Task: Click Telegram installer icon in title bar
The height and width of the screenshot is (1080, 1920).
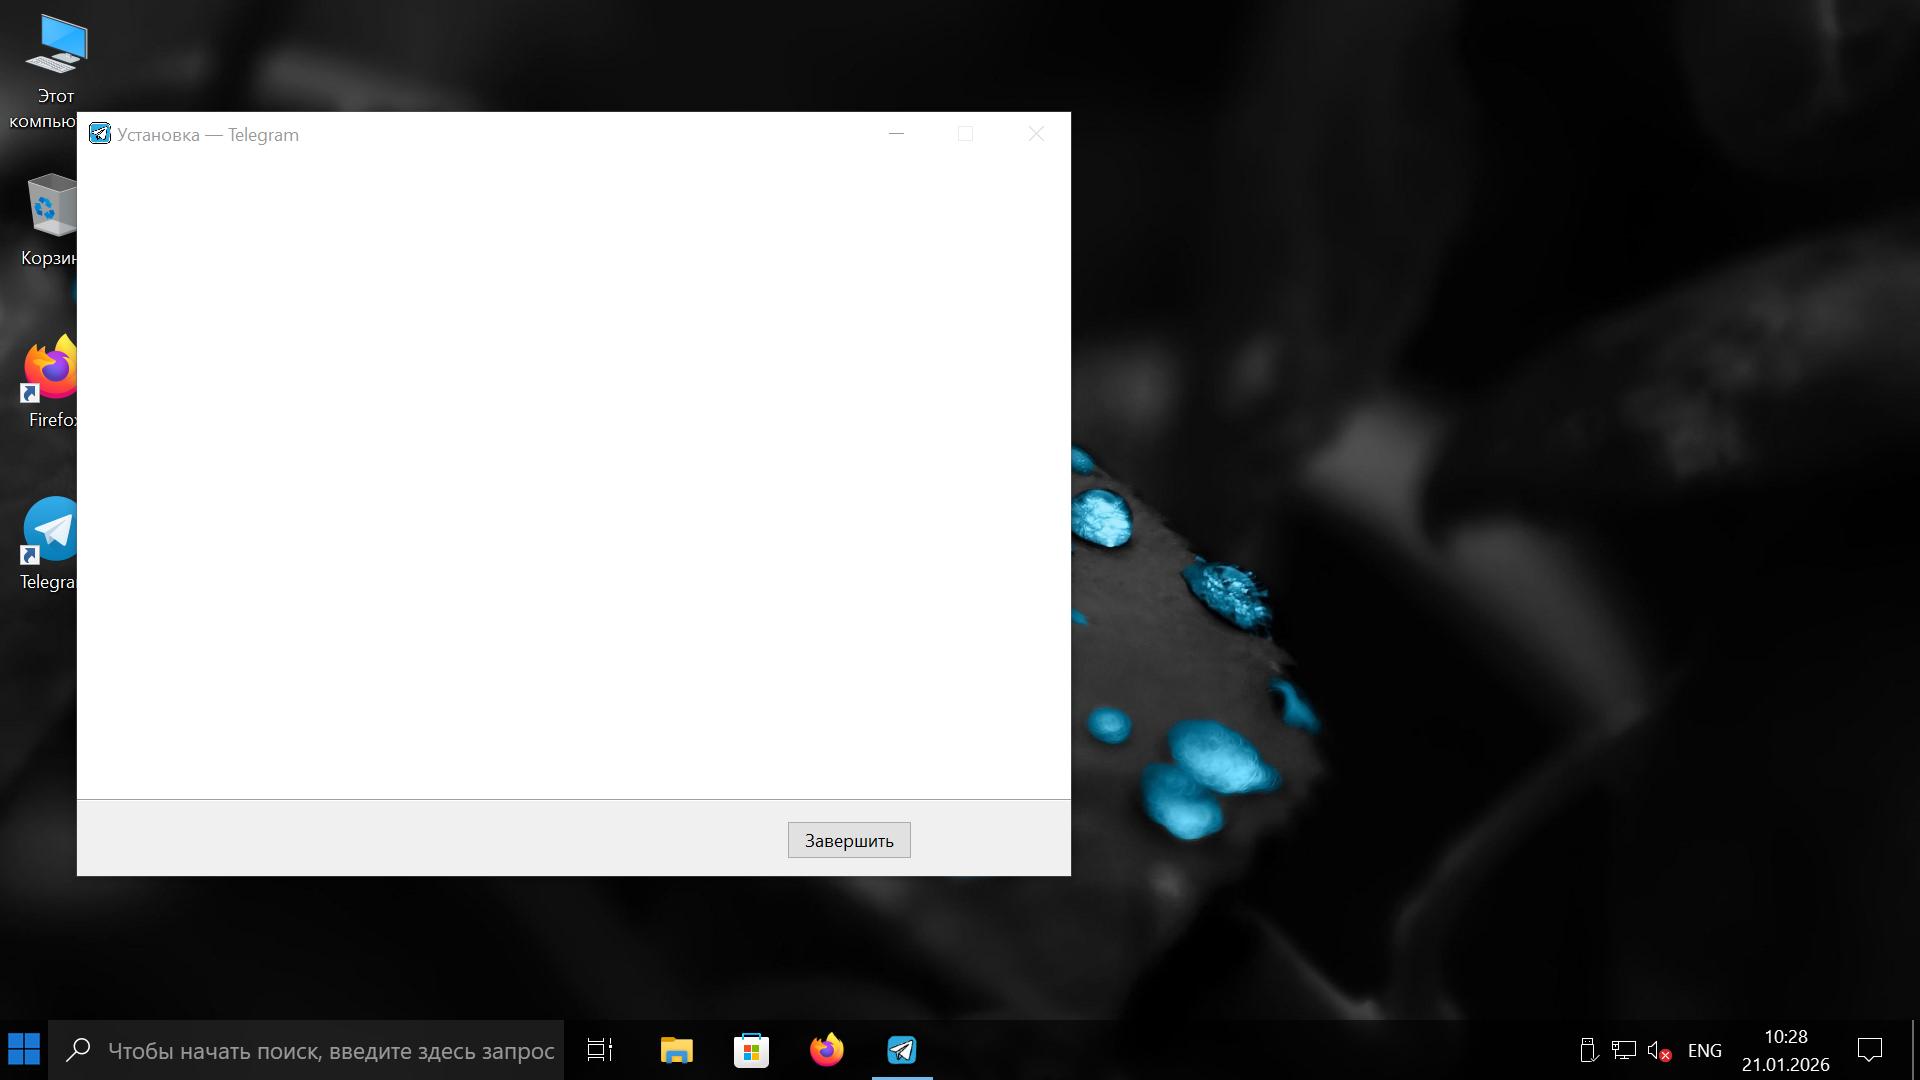Action: pos(100,134)
